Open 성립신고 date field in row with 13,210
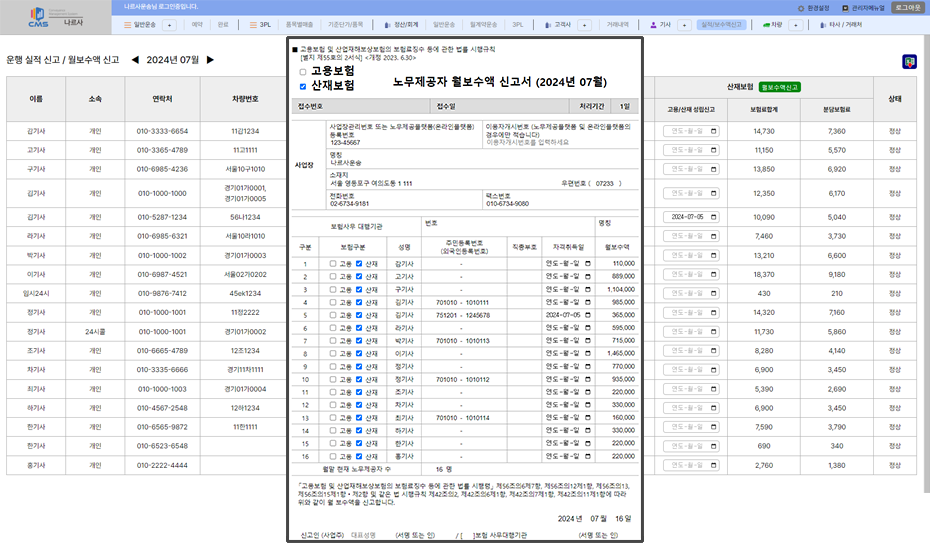 691,255
